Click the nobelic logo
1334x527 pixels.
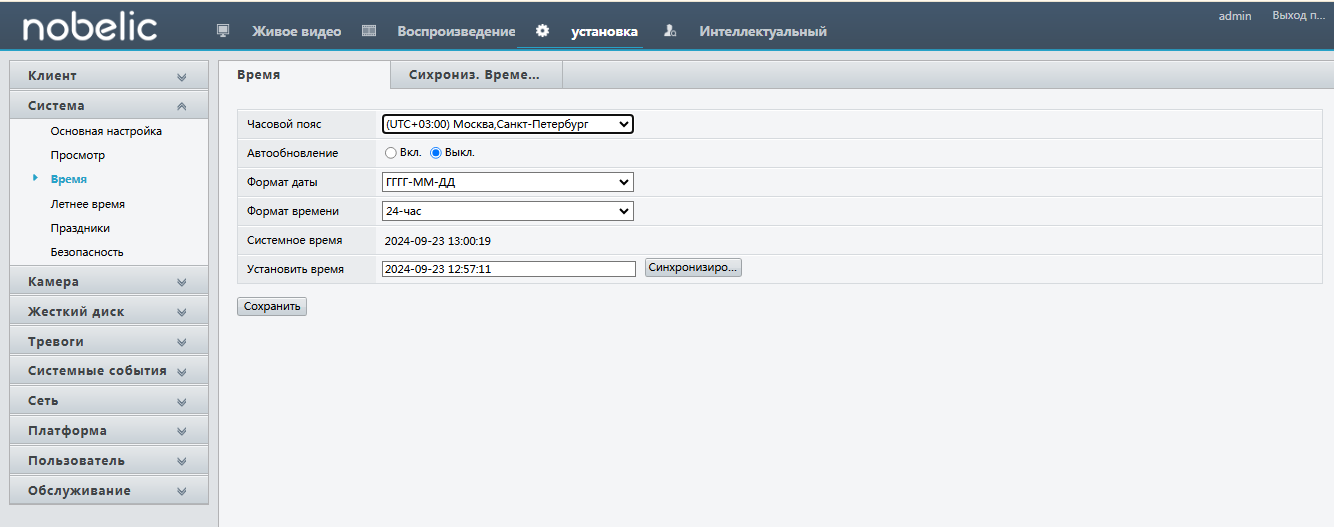90,28
